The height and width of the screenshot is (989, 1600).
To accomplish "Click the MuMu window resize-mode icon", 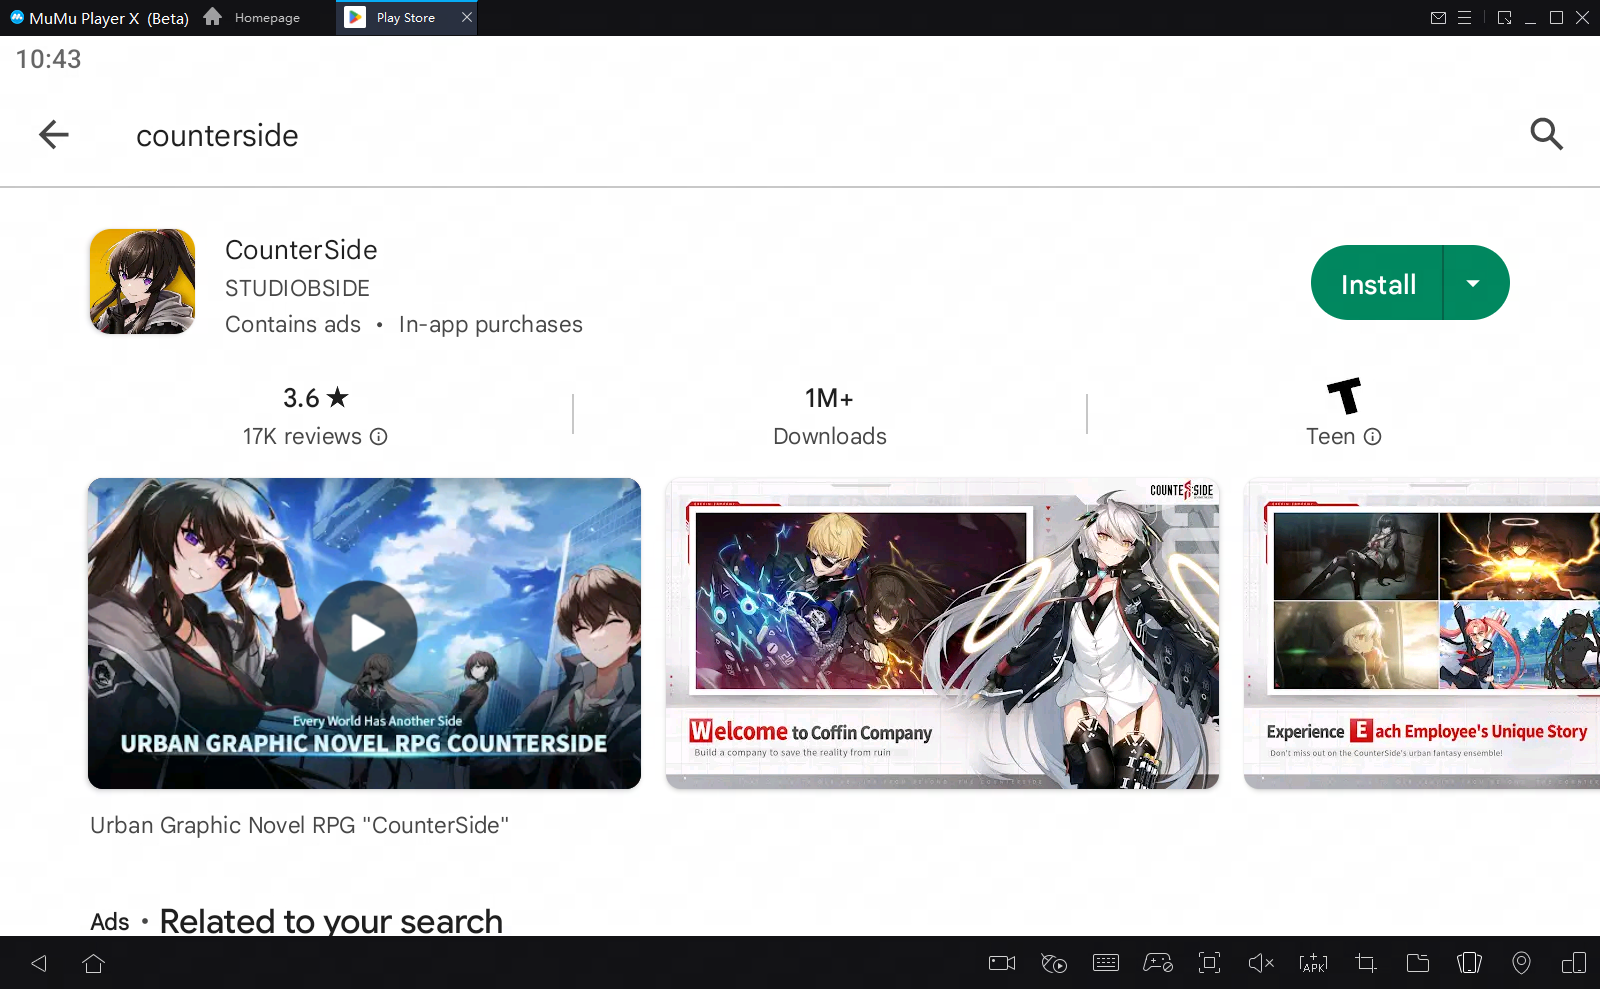I will pos(1505,17).
